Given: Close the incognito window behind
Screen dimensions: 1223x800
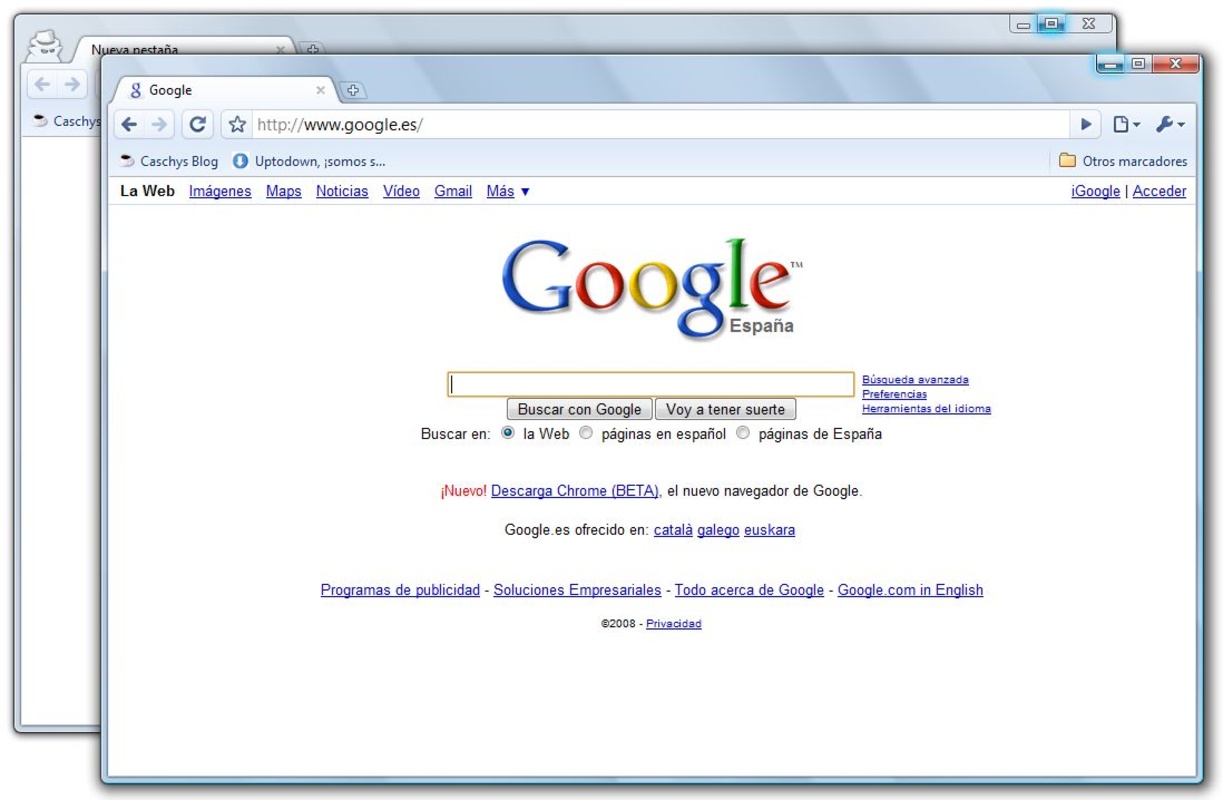Looking at the screenshot, I should tap(1088, 24).
